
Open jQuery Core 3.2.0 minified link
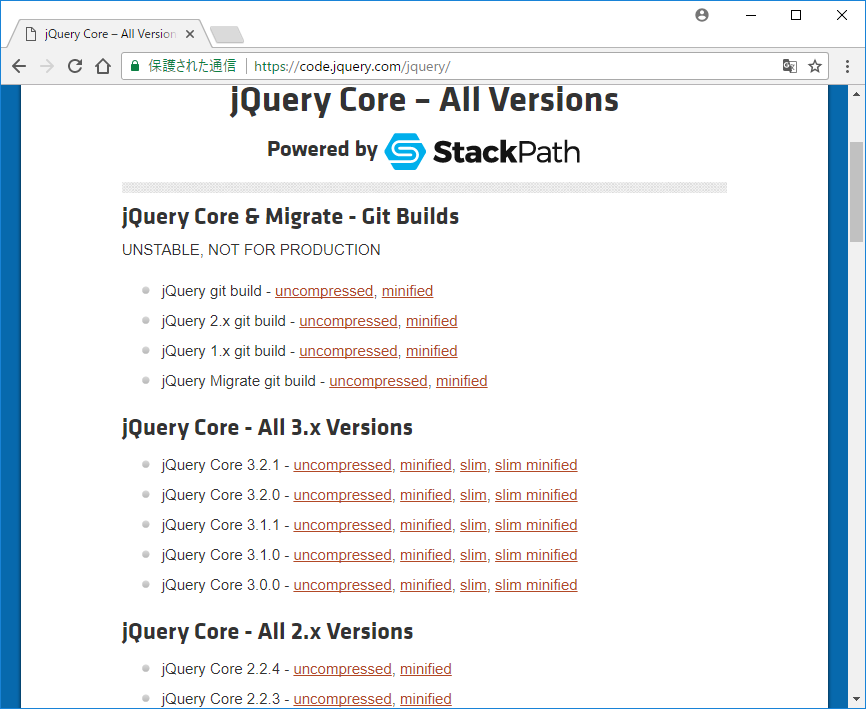point(426,495)
